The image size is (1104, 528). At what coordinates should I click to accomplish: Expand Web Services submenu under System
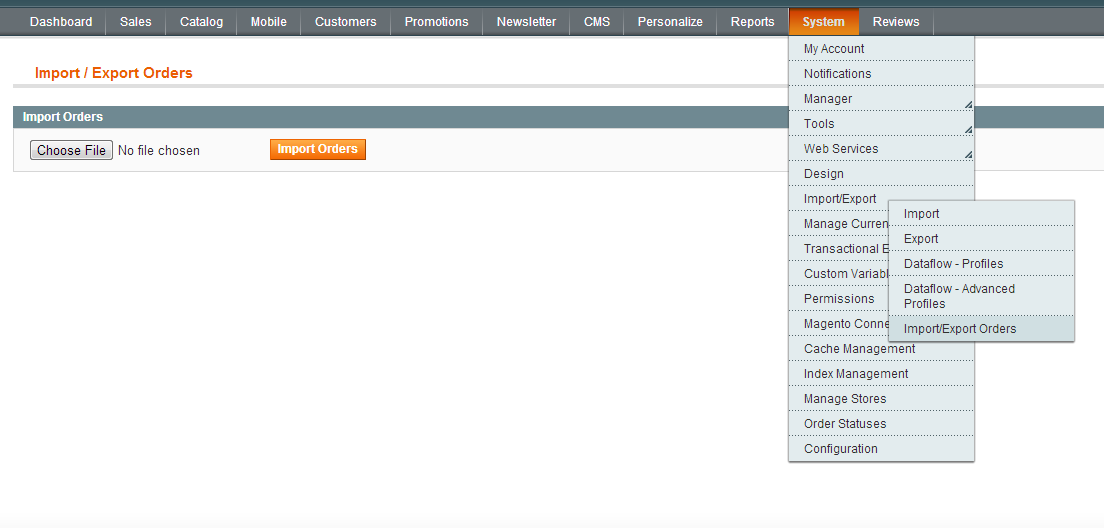tap(841, 149)
